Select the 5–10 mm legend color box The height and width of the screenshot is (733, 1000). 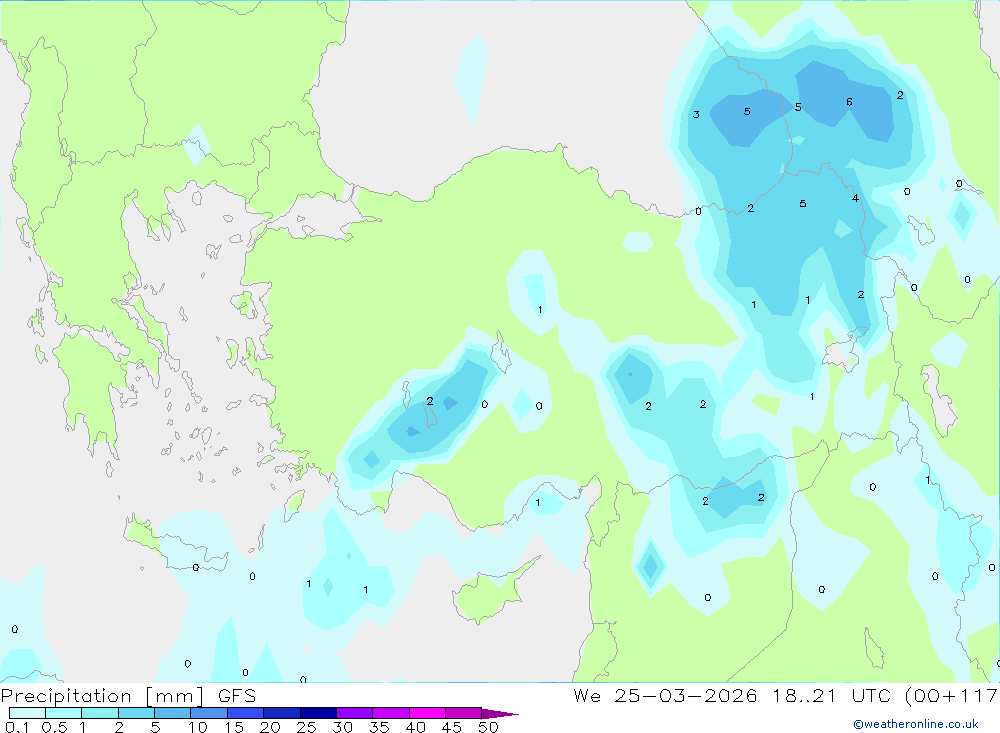tap(173, 713)
